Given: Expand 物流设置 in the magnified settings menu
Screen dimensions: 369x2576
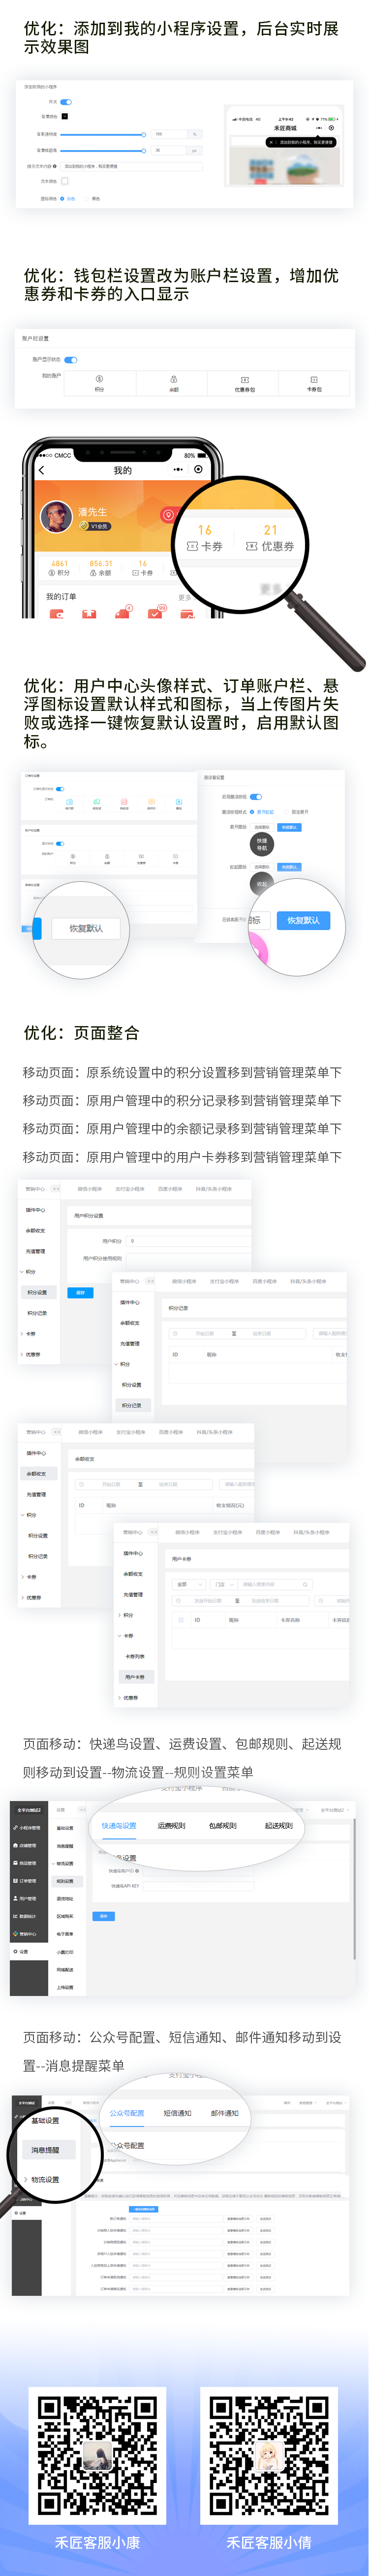Looking at the screenshot, I should [x=42, y=2179].
